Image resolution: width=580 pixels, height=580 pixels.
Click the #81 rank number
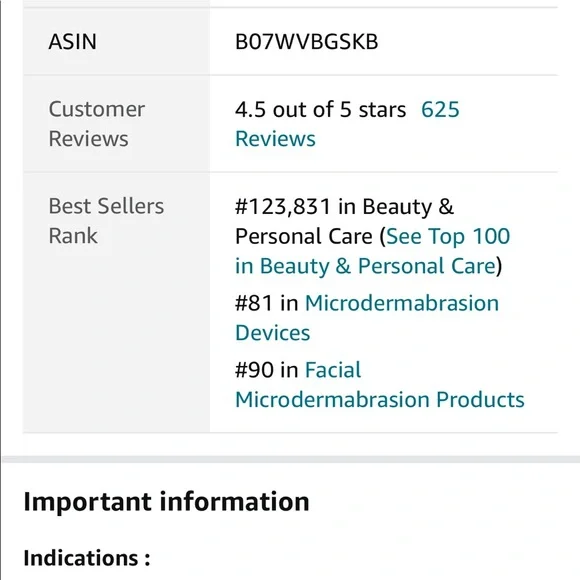click(x=254, y=303)
